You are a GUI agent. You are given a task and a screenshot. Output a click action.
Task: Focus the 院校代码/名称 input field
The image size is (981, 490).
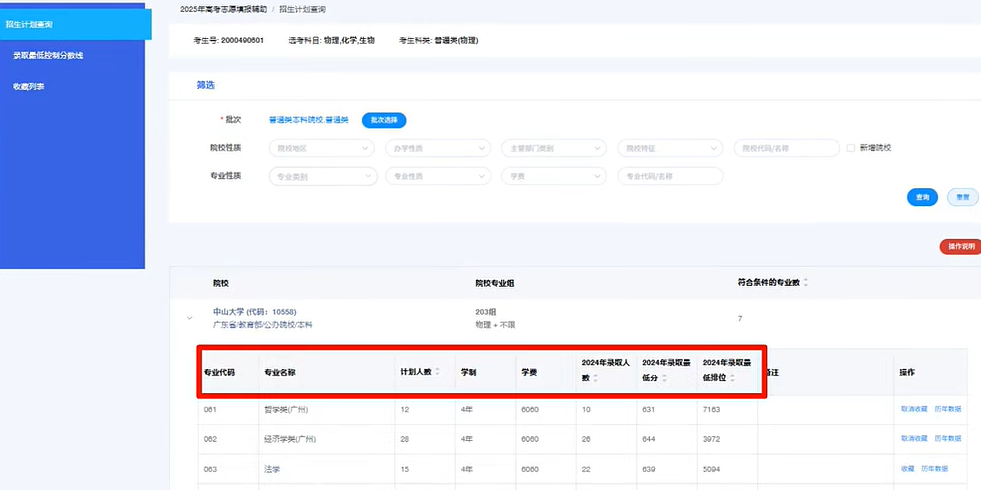tap(786, 148)
